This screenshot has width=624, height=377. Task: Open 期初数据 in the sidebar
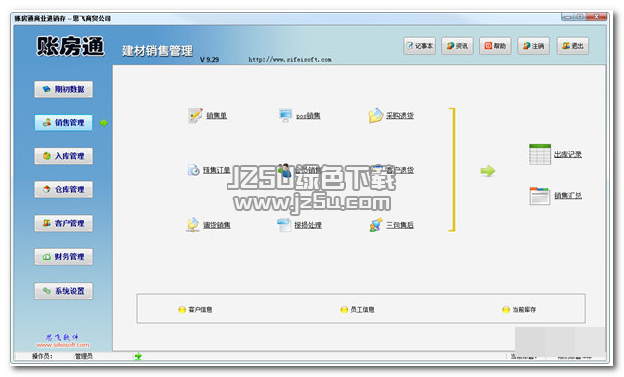pos(64,89)
